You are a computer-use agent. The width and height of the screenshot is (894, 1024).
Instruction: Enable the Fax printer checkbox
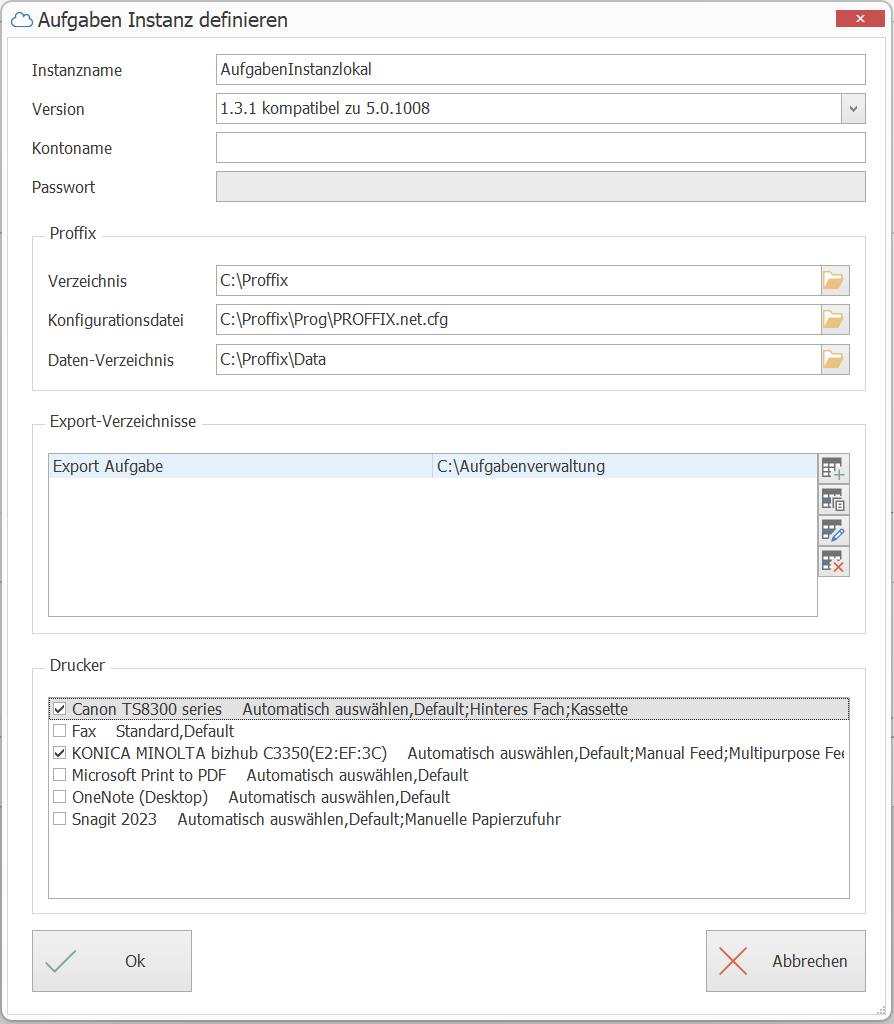pos(59,731)
